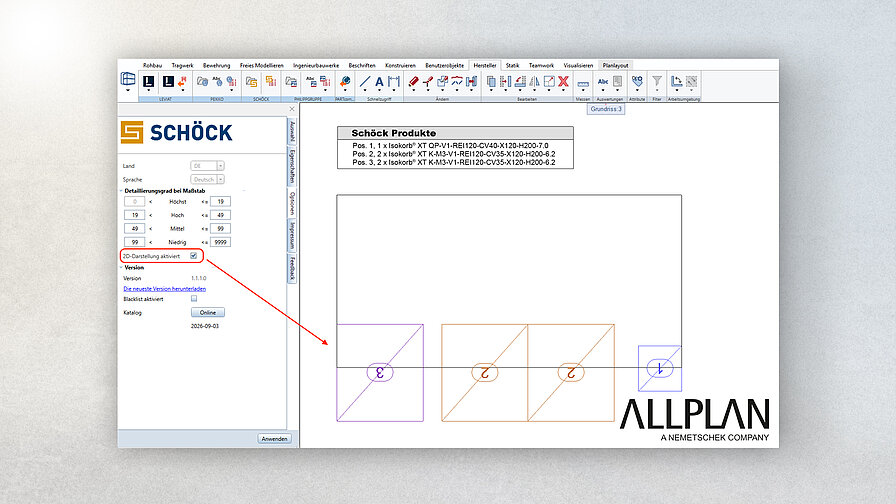
Task: Click the red pencil modify icon
Action: point(413,82)
